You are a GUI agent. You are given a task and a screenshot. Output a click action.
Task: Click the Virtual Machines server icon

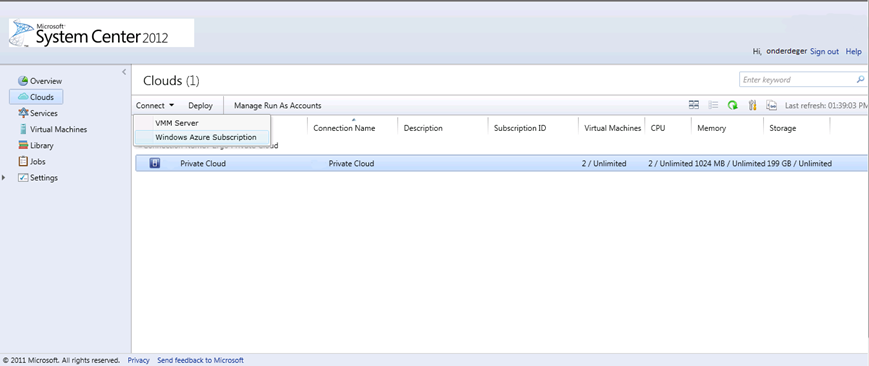click(23, 129)
